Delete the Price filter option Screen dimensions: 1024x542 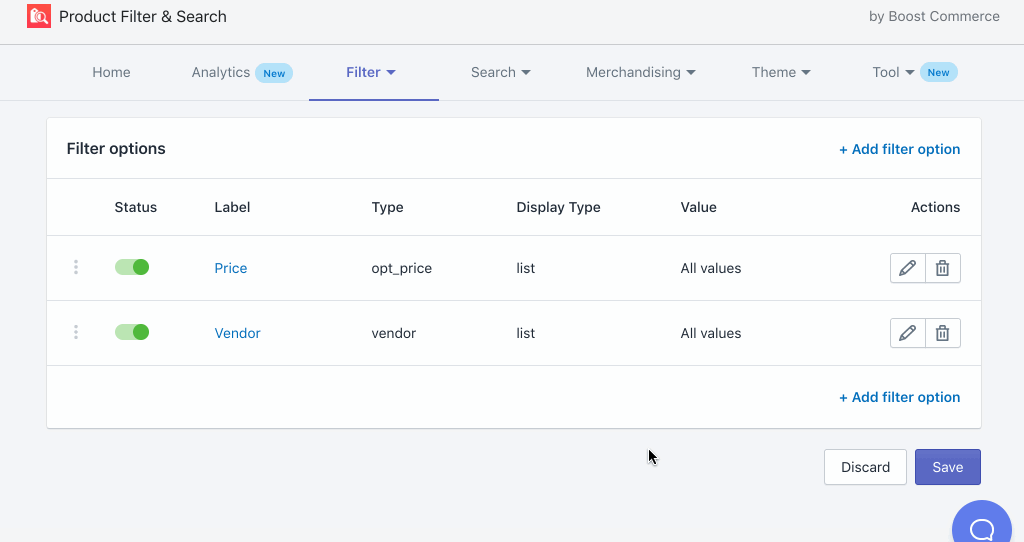(x=942, y=268)
